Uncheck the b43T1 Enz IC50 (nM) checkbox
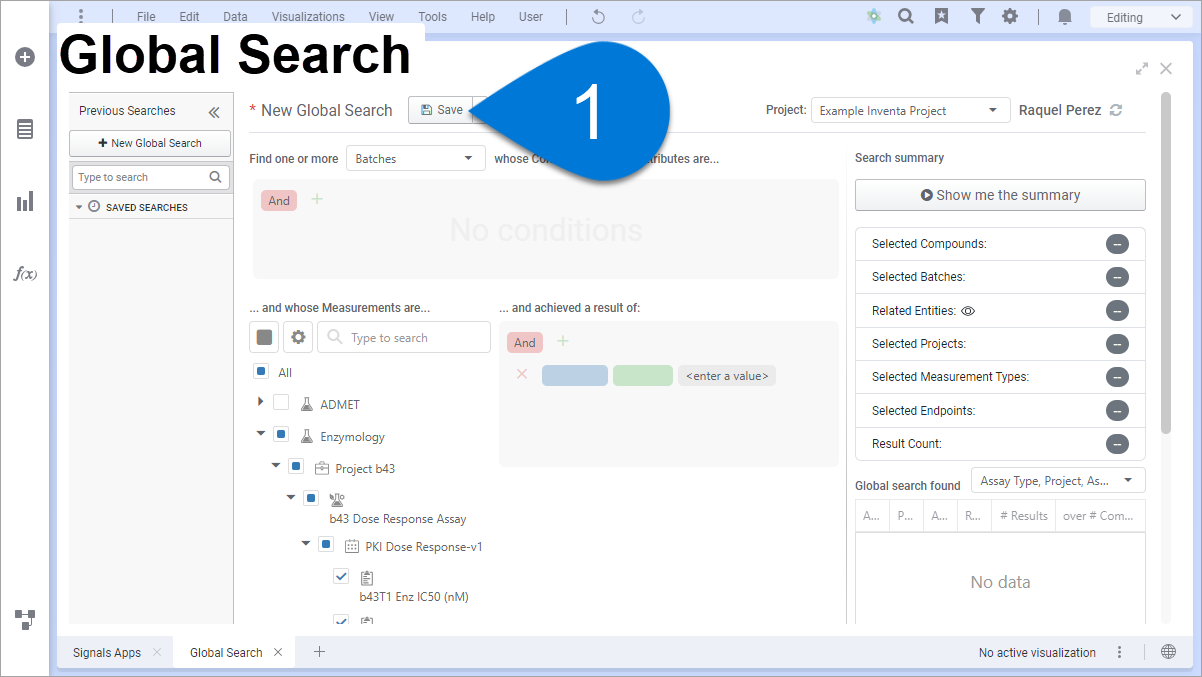1202x677 pixels. tap(341, 576)
